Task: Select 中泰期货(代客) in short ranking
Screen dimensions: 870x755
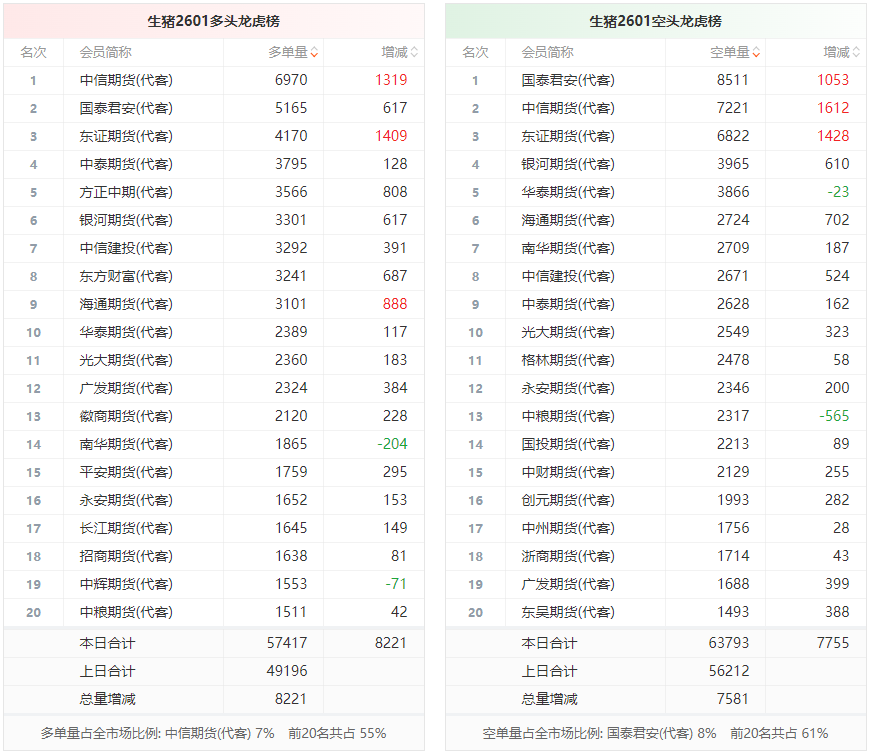Action: click(568, 305)
